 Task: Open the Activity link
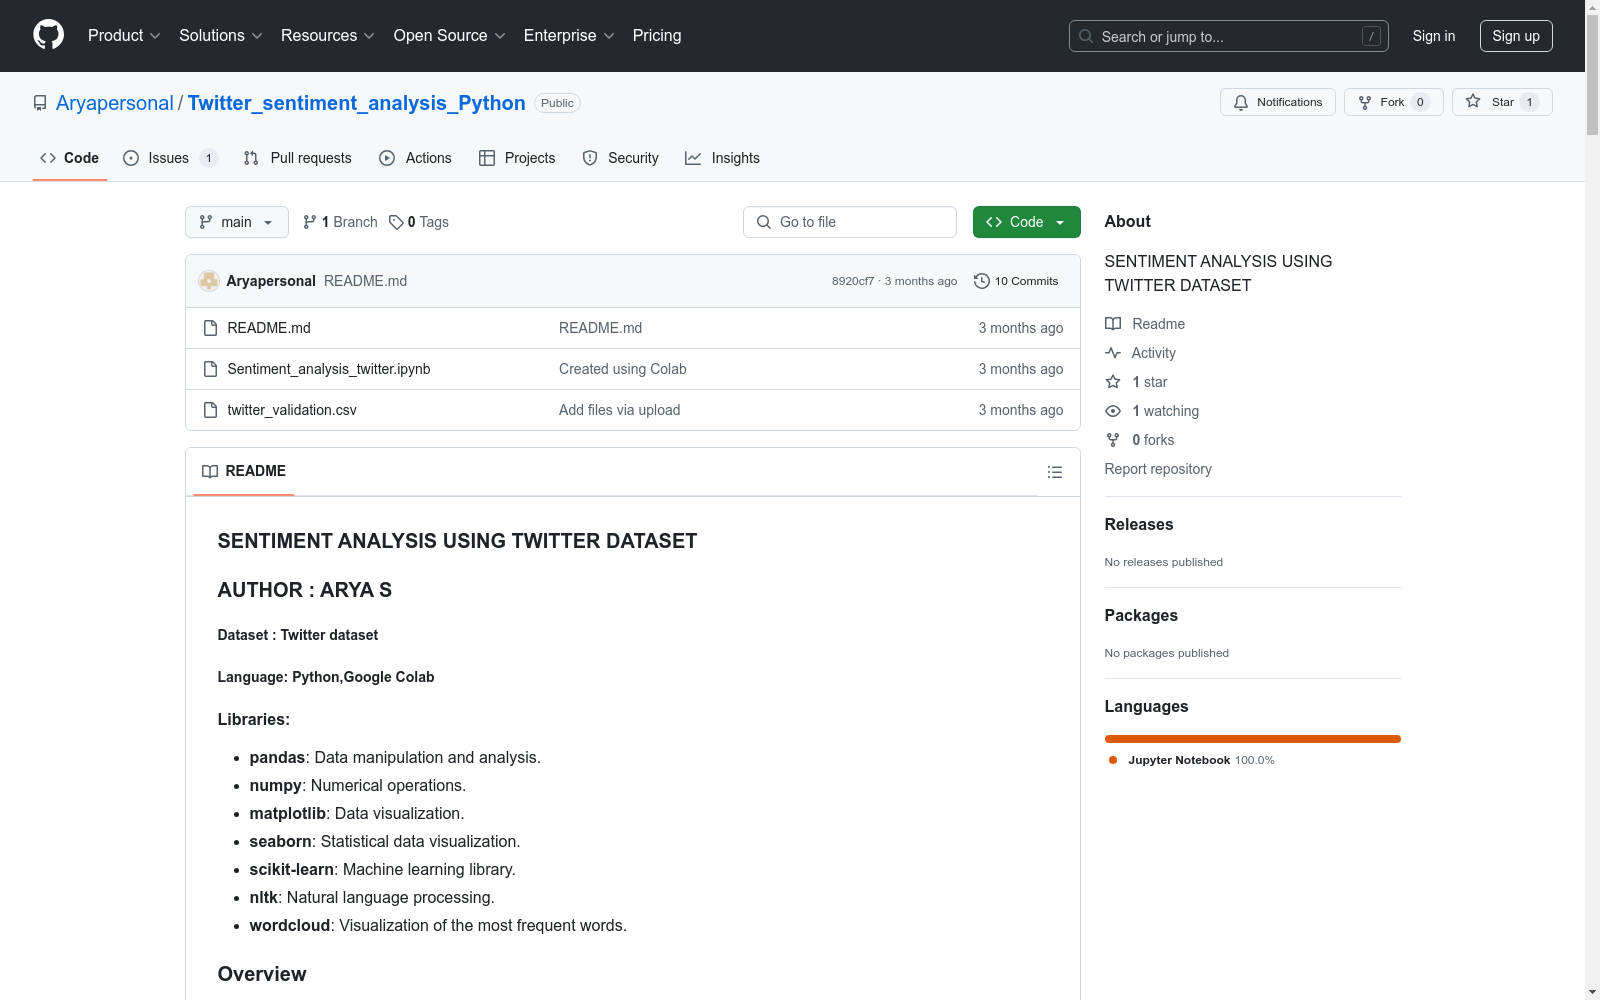pyautogui.click(x=1140, y=353)
